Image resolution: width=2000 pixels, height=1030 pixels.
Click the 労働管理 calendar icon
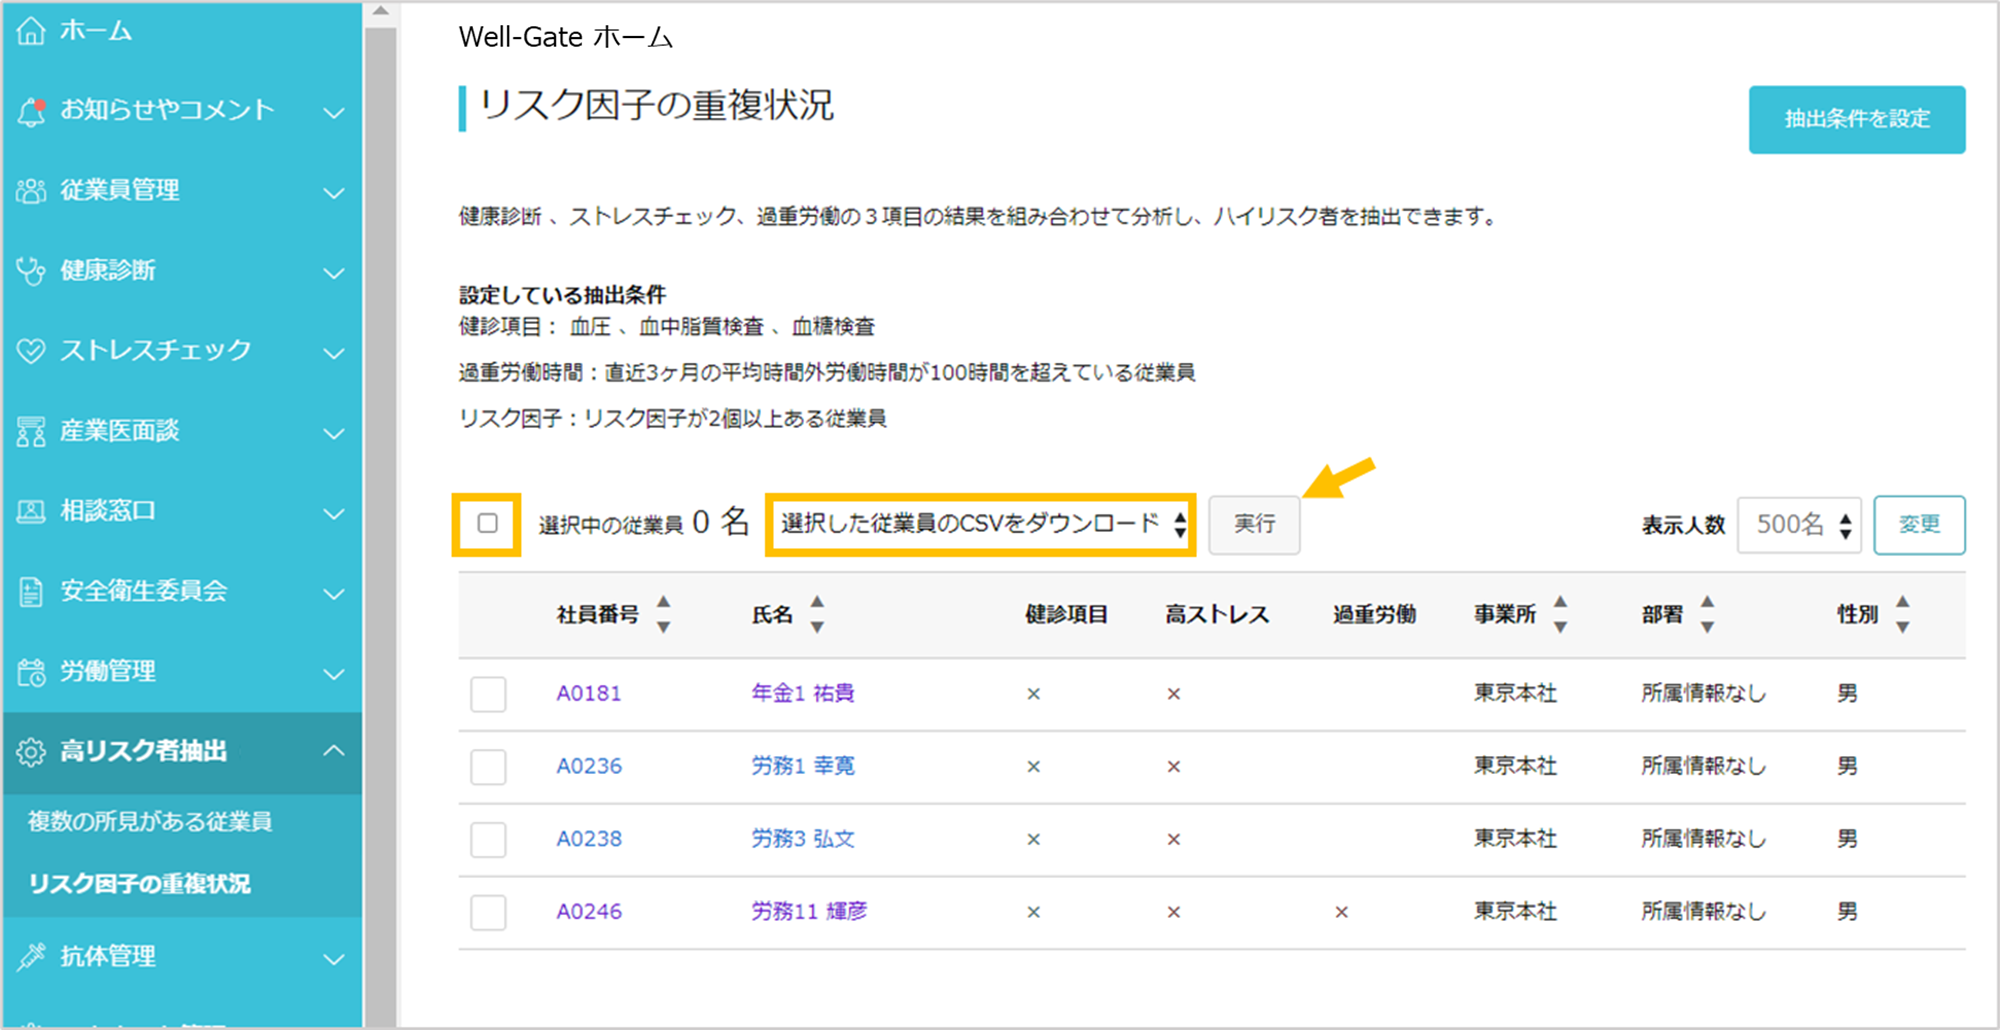31,672
